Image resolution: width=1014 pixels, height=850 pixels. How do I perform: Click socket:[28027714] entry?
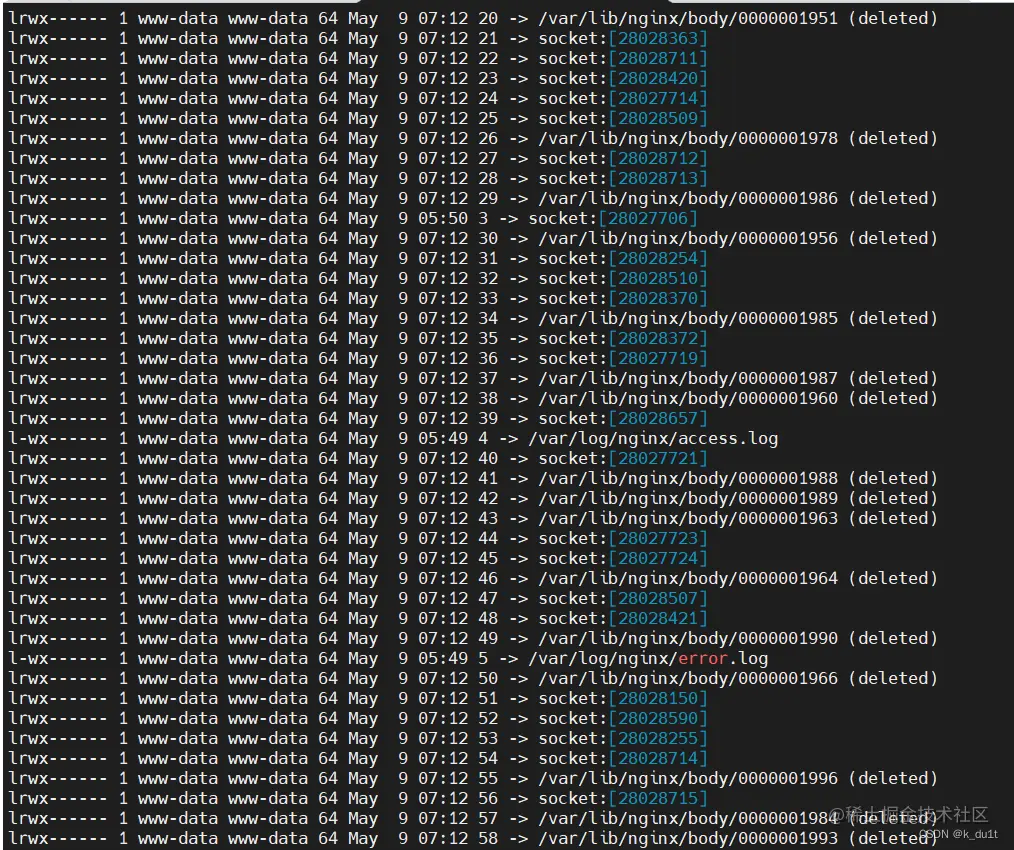(623, 99)
